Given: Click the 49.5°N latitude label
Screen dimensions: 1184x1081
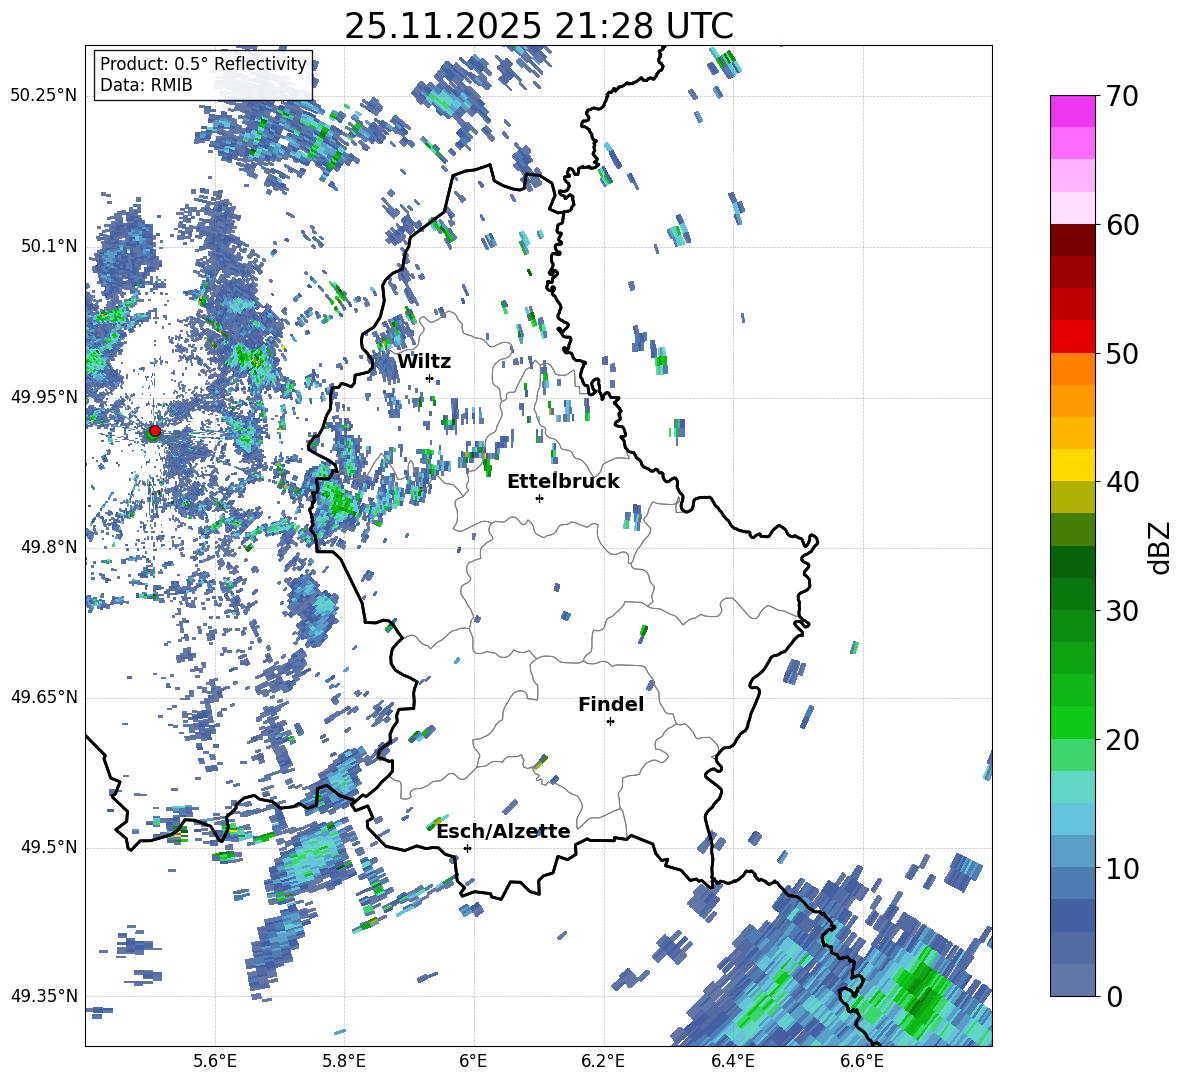Looking at the screenshot, I should 49,847.
